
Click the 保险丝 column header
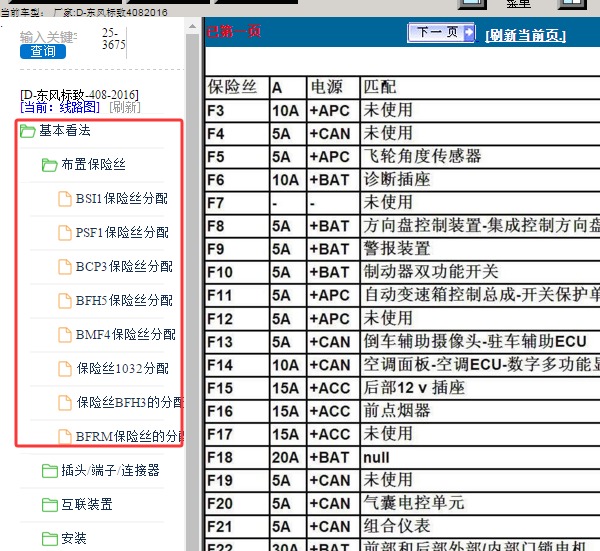237,87
